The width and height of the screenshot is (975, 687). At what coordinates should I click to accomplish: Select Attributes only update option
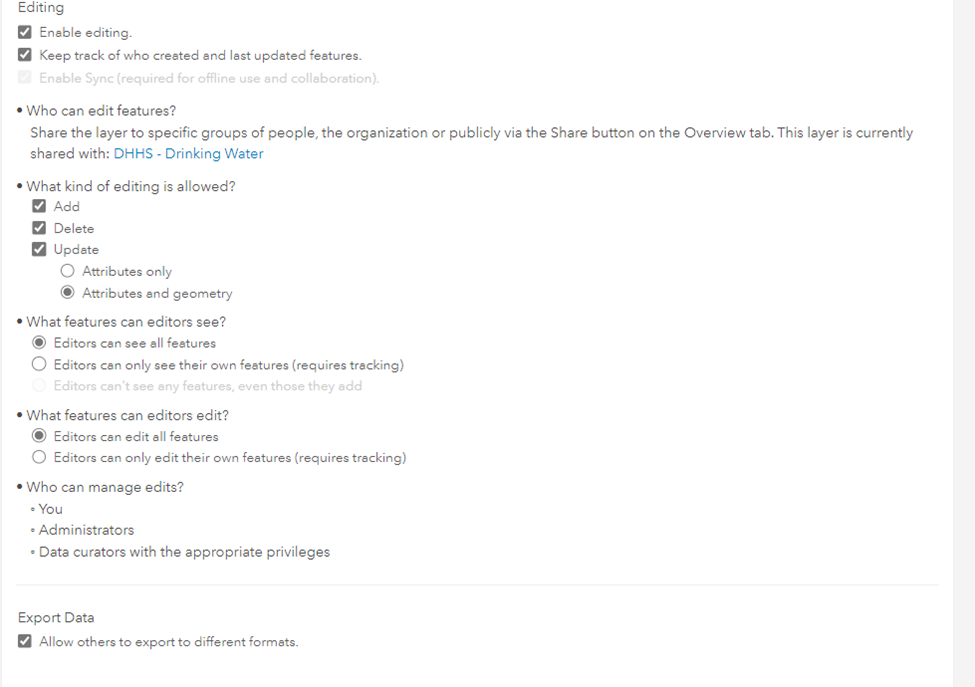point(68,271)
